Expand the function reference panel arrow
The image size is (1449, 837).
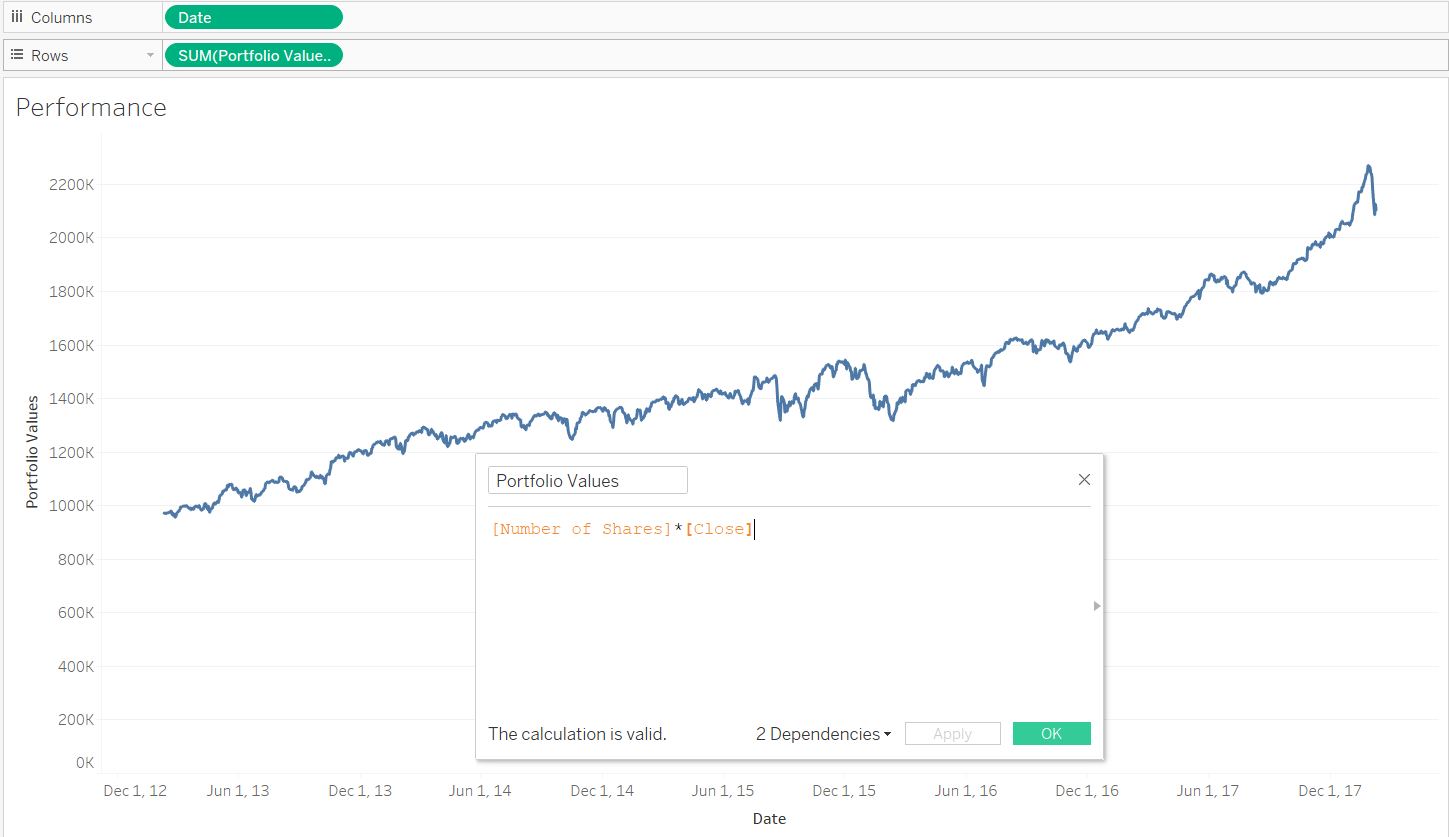[1097, 606]
